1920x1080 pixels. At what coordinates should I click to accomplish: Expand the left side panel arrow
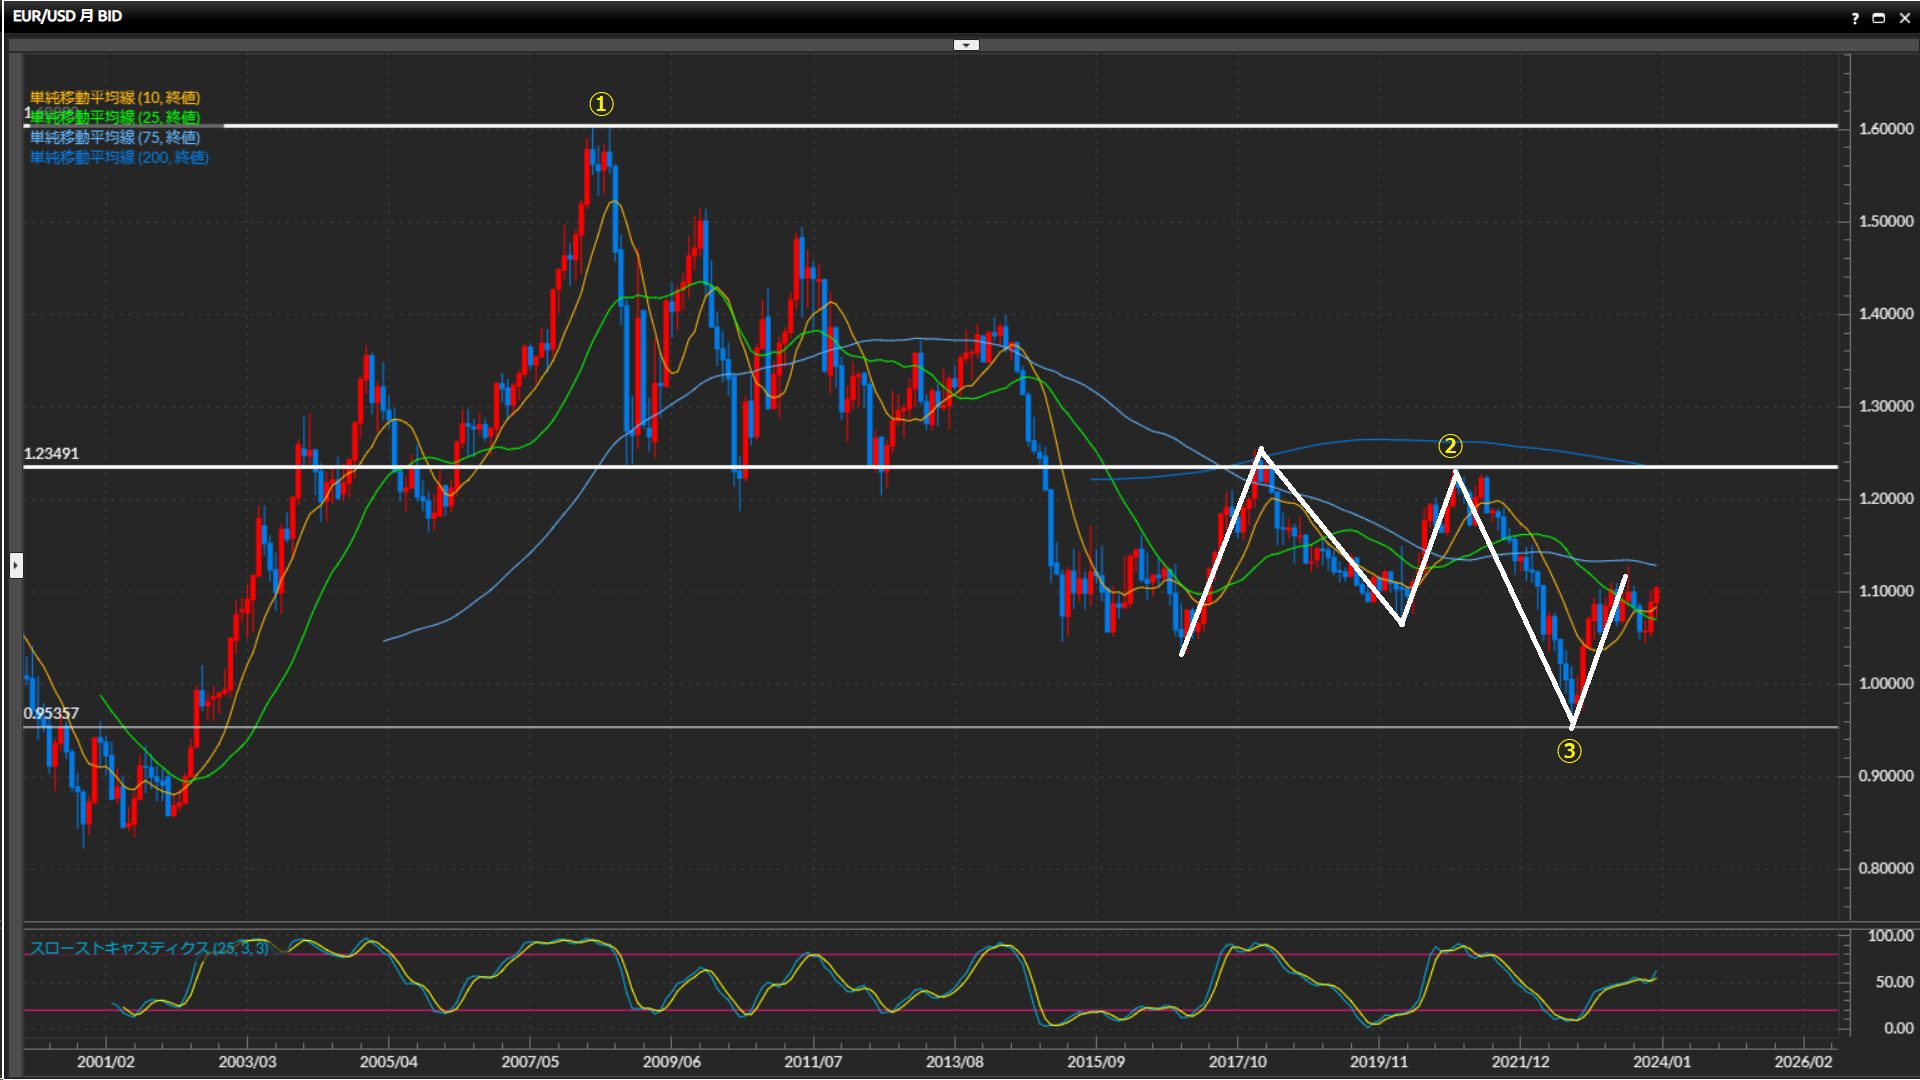[16, 566]
